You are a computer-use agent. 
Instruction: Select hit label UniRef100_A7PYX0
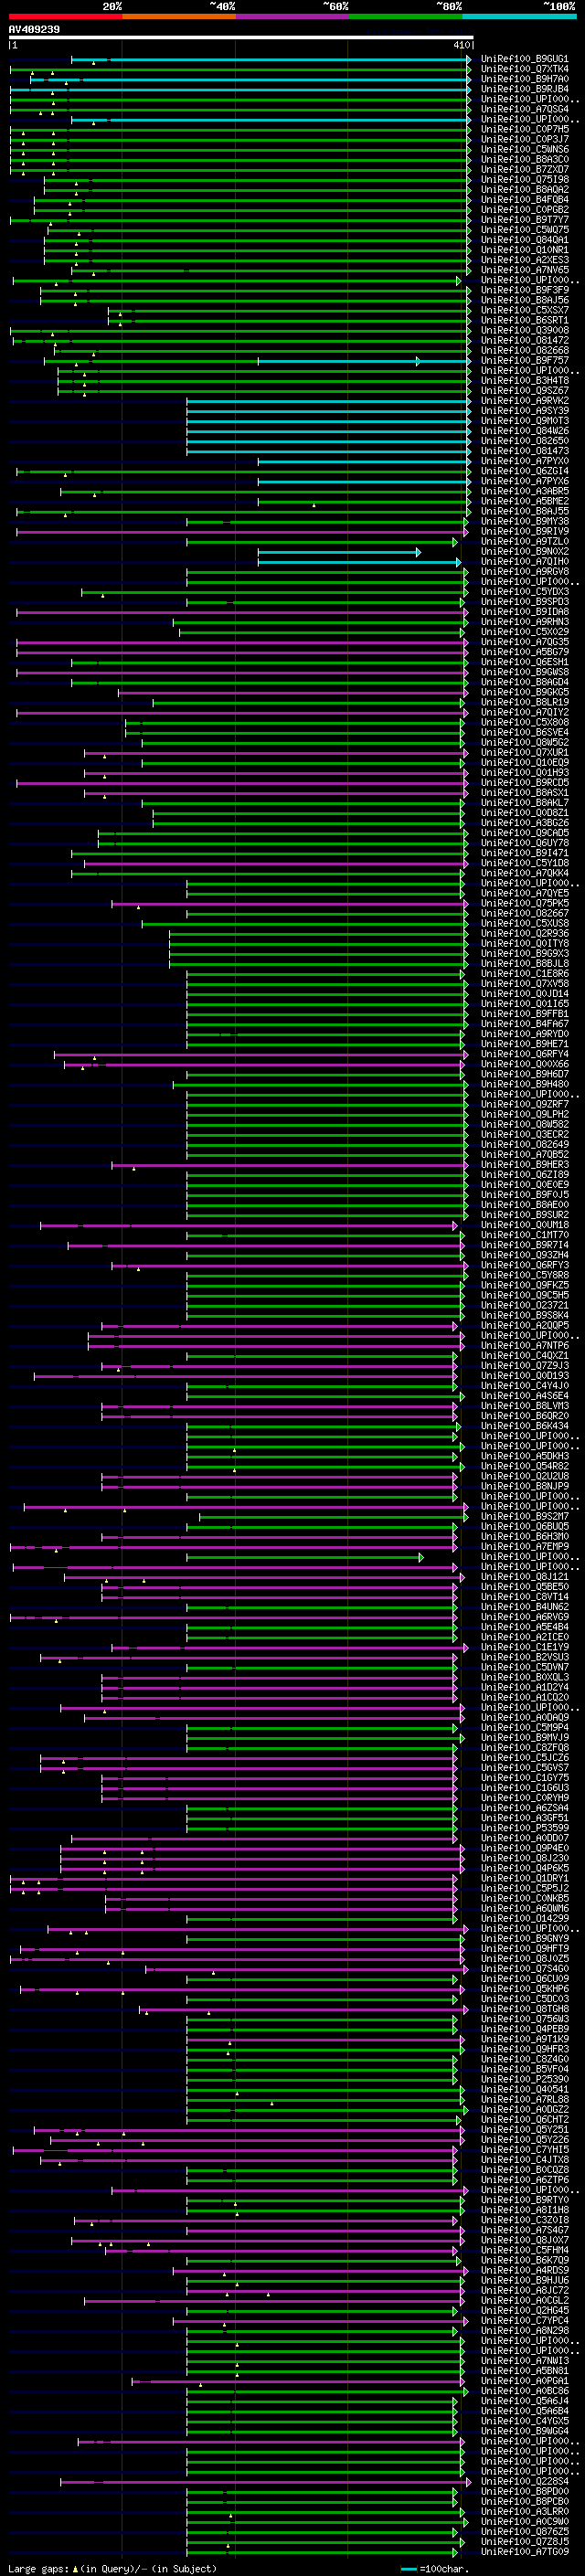click(524, 461)
